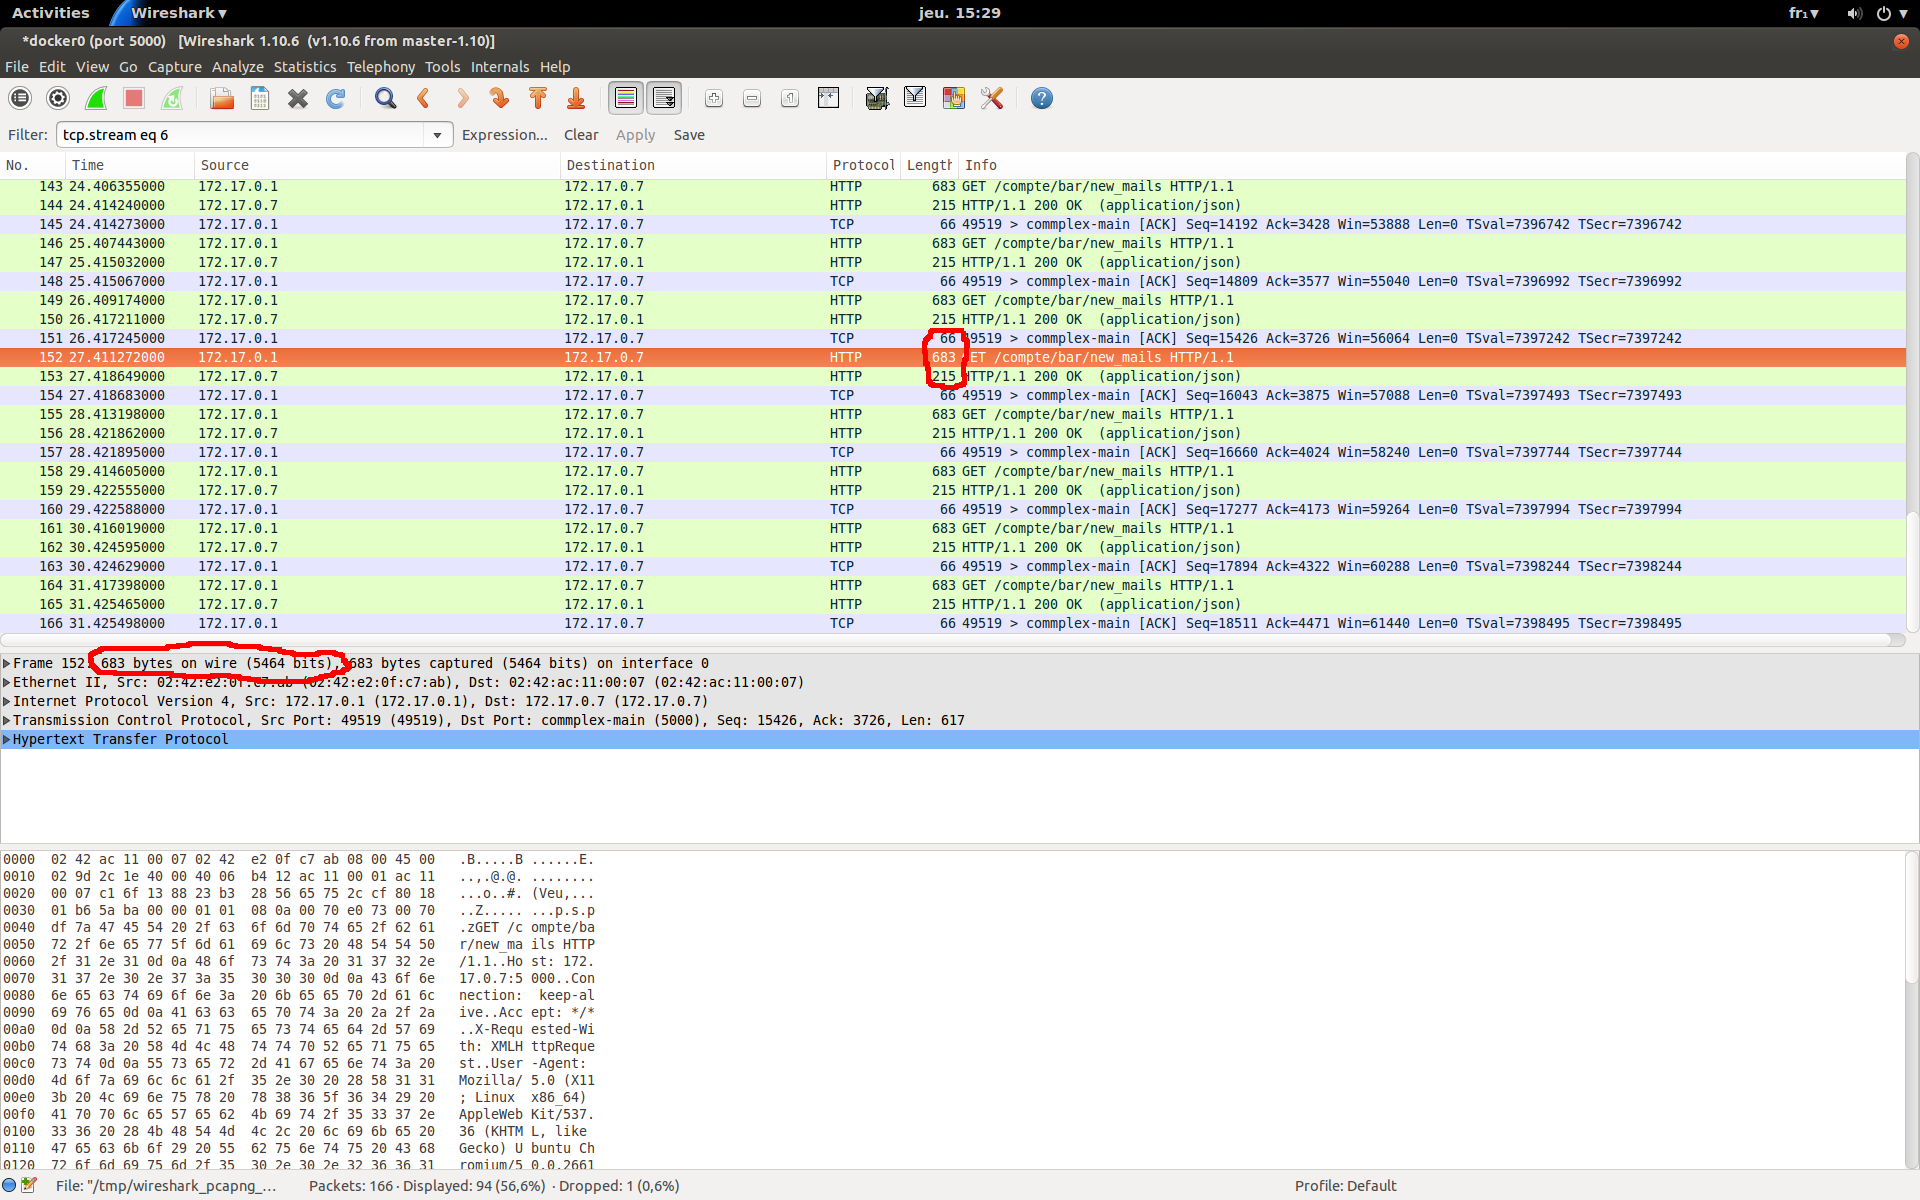Open the Statistics menu

tap(304, 67)
